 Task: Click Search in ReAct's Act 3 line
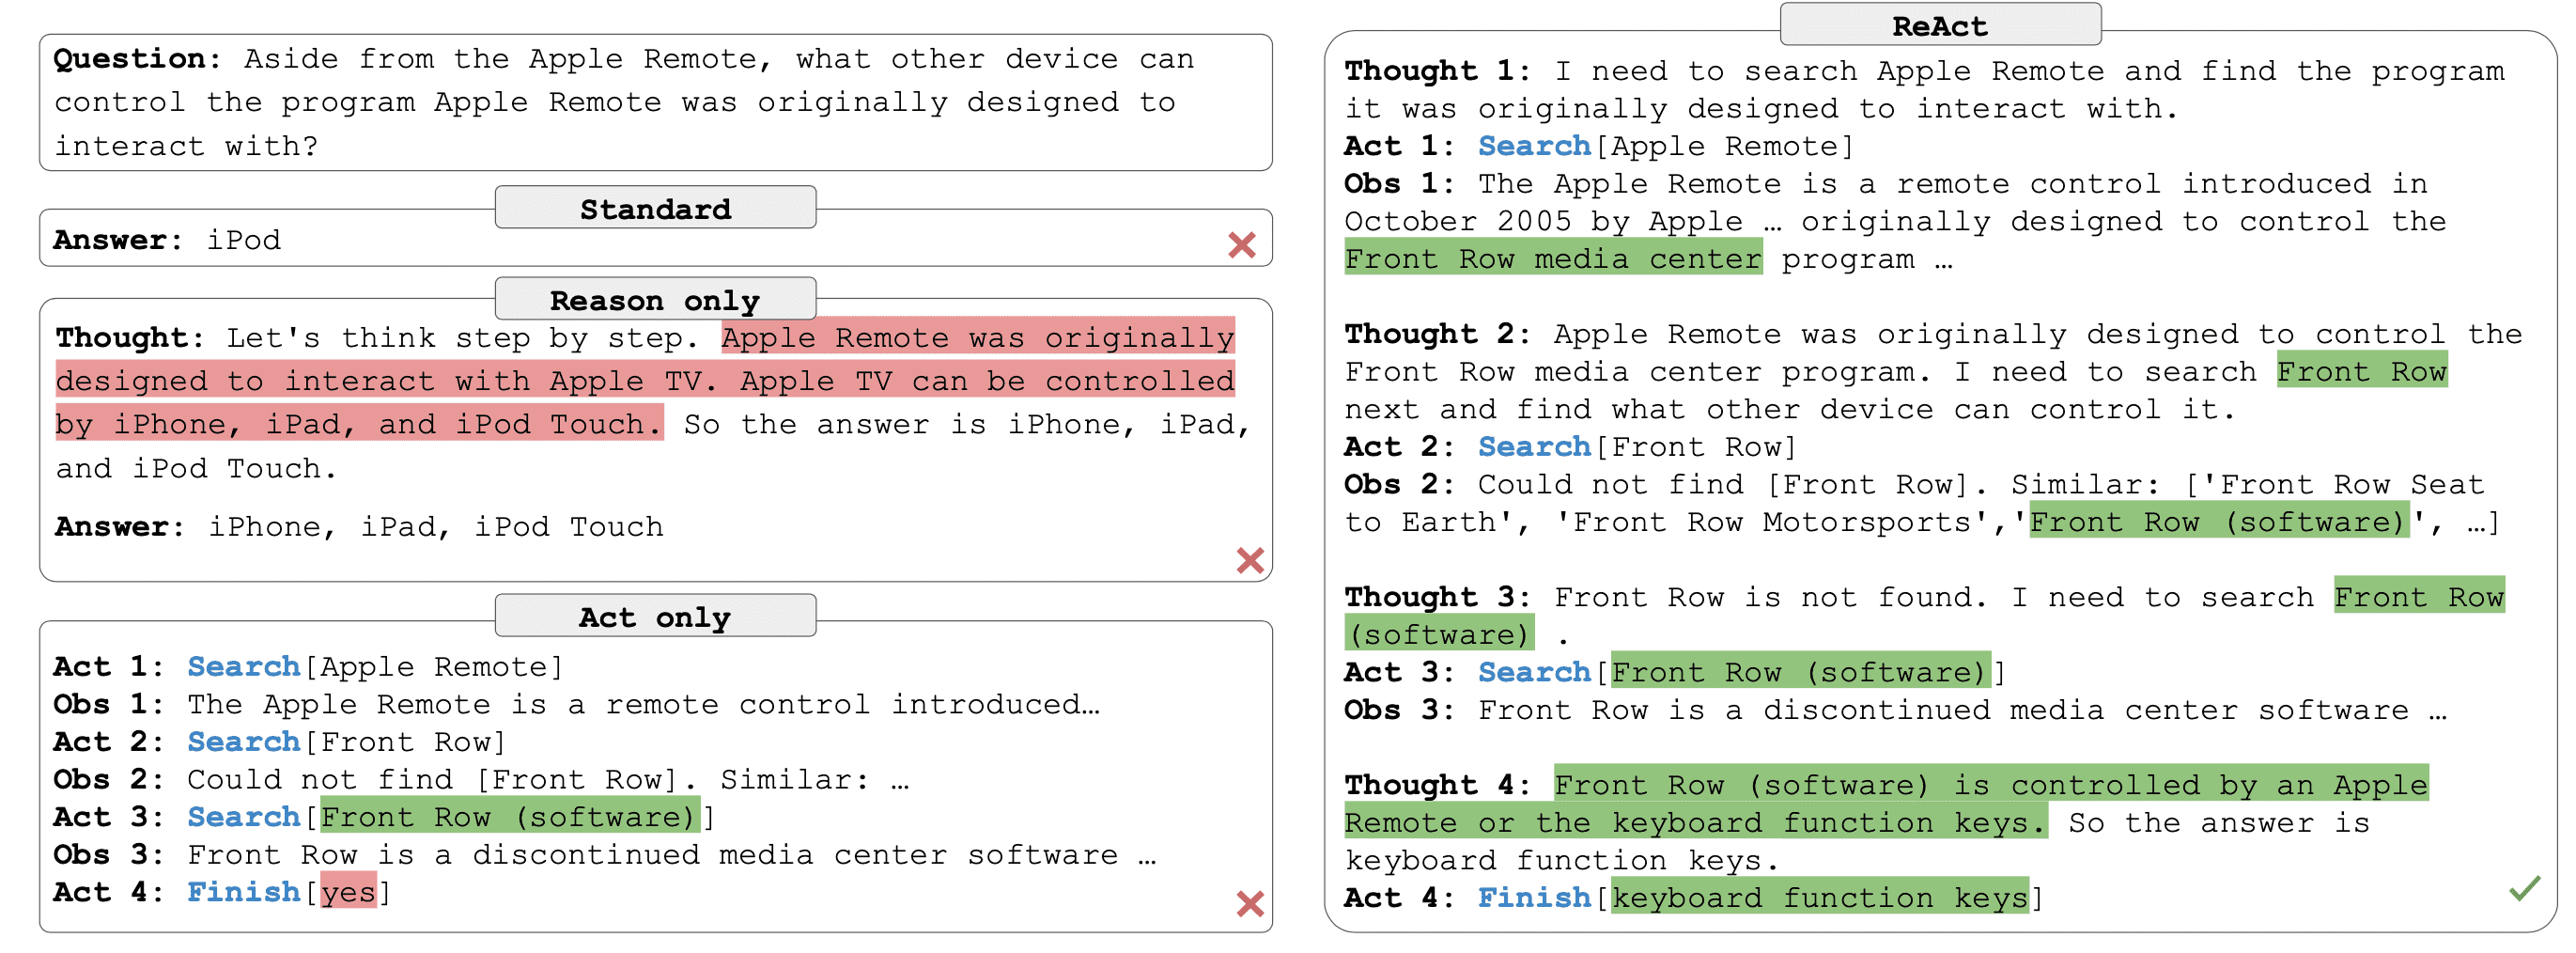tap(1534, 672)
